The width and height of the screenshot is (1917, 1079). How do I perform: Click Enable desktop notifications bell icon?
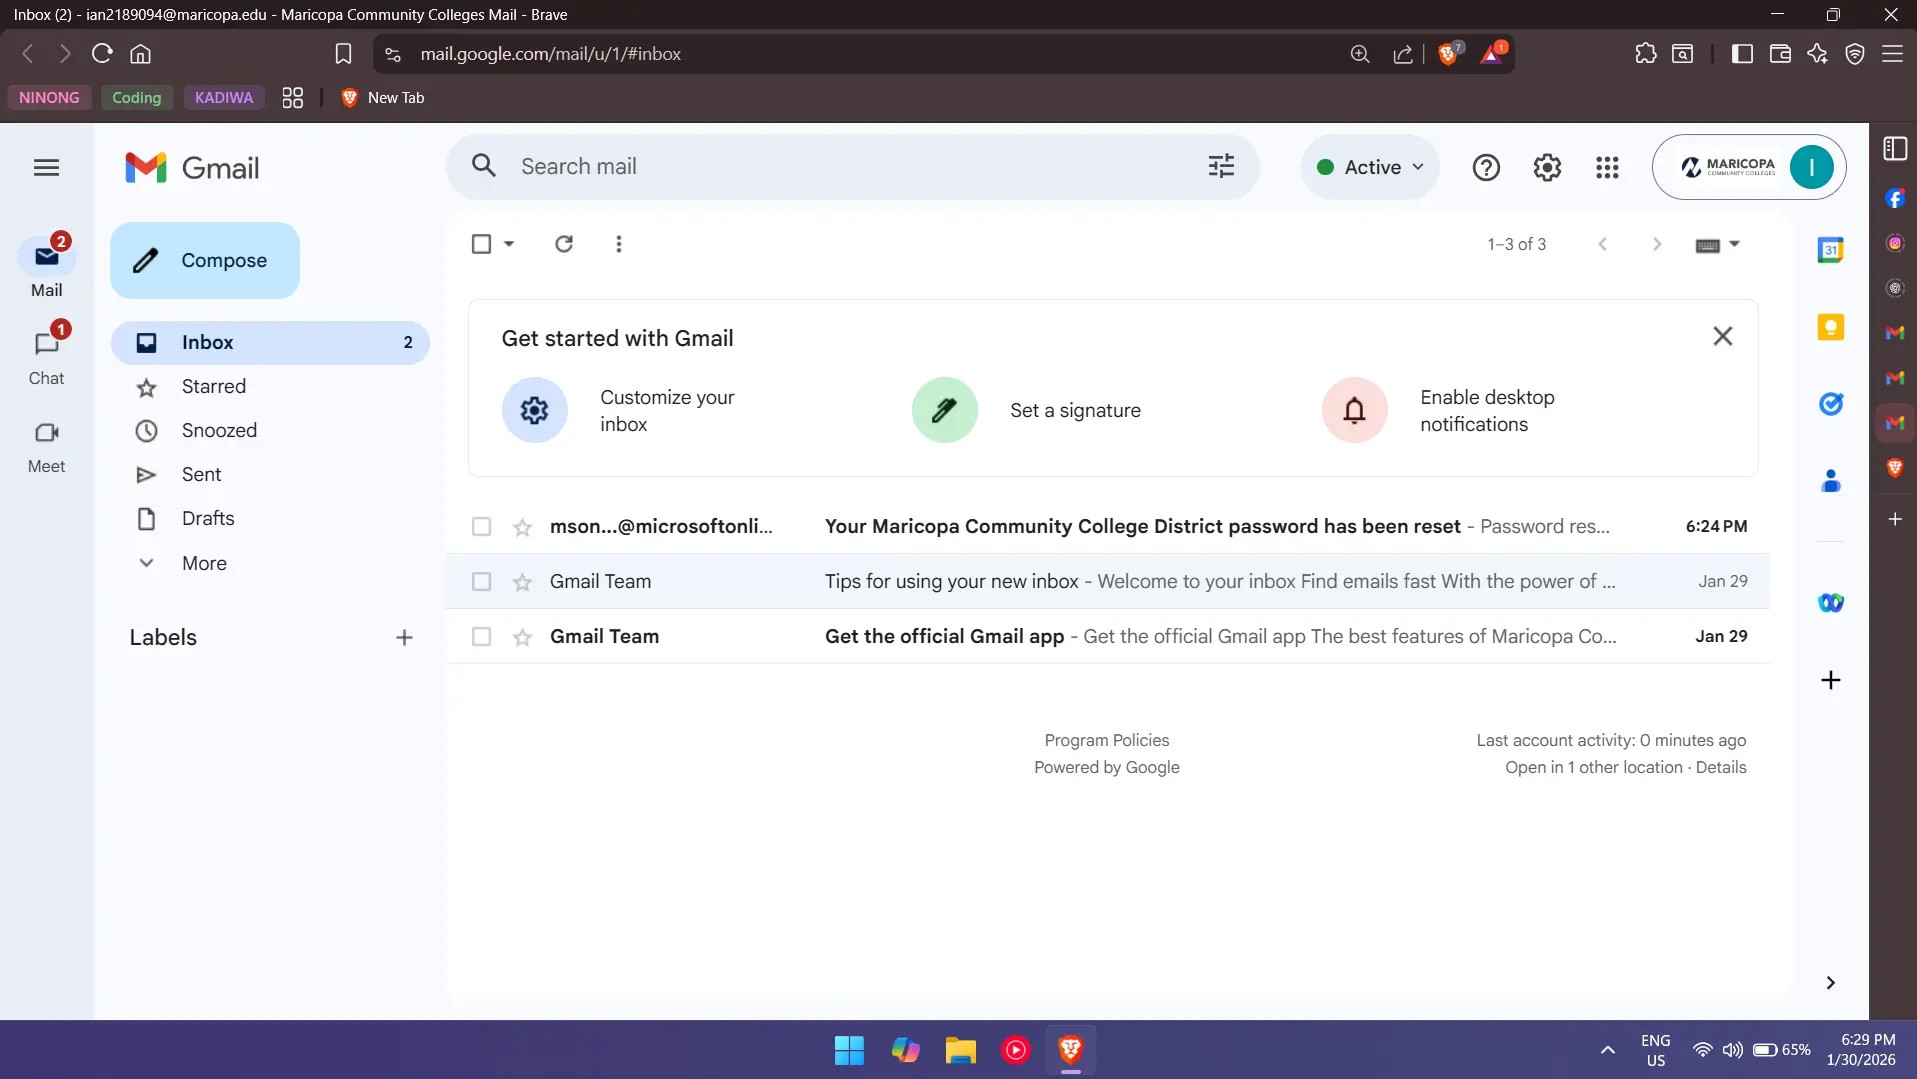[x=1355, y=410]
